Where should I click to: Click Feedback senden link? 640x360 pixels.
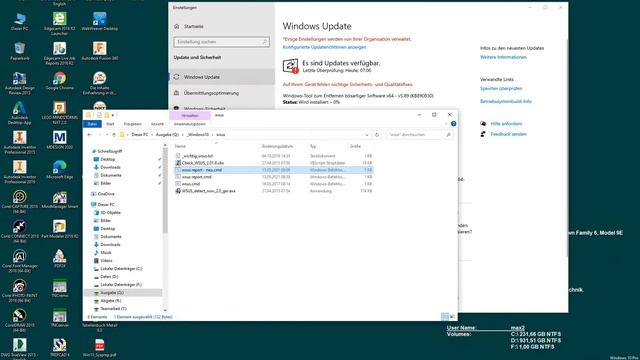click(x=509, y=134)
